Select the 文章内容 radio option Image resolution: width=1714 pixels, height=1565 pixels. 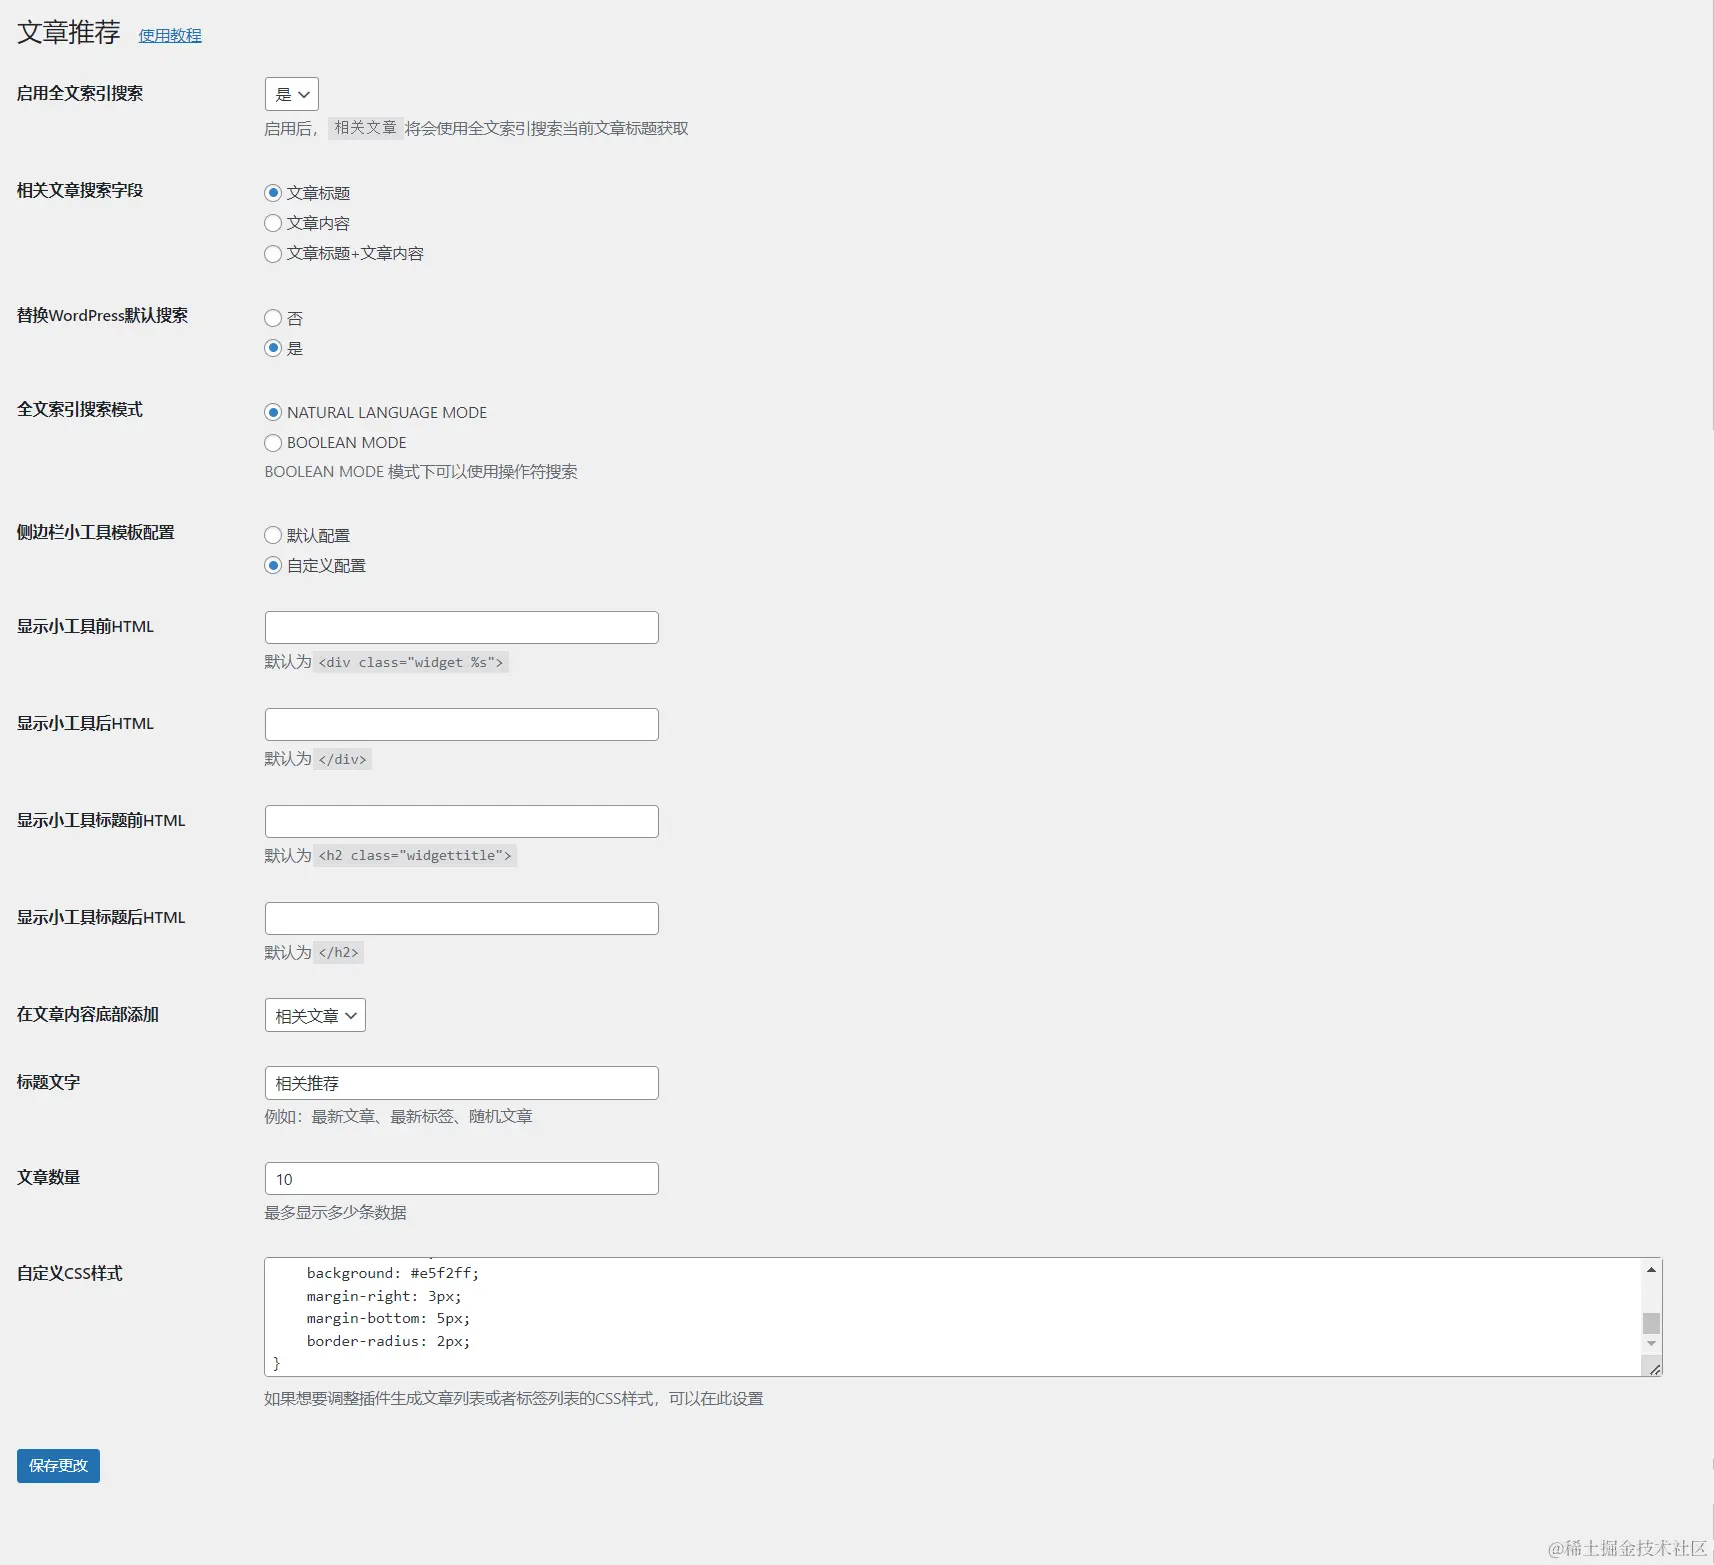click(273, 223)
